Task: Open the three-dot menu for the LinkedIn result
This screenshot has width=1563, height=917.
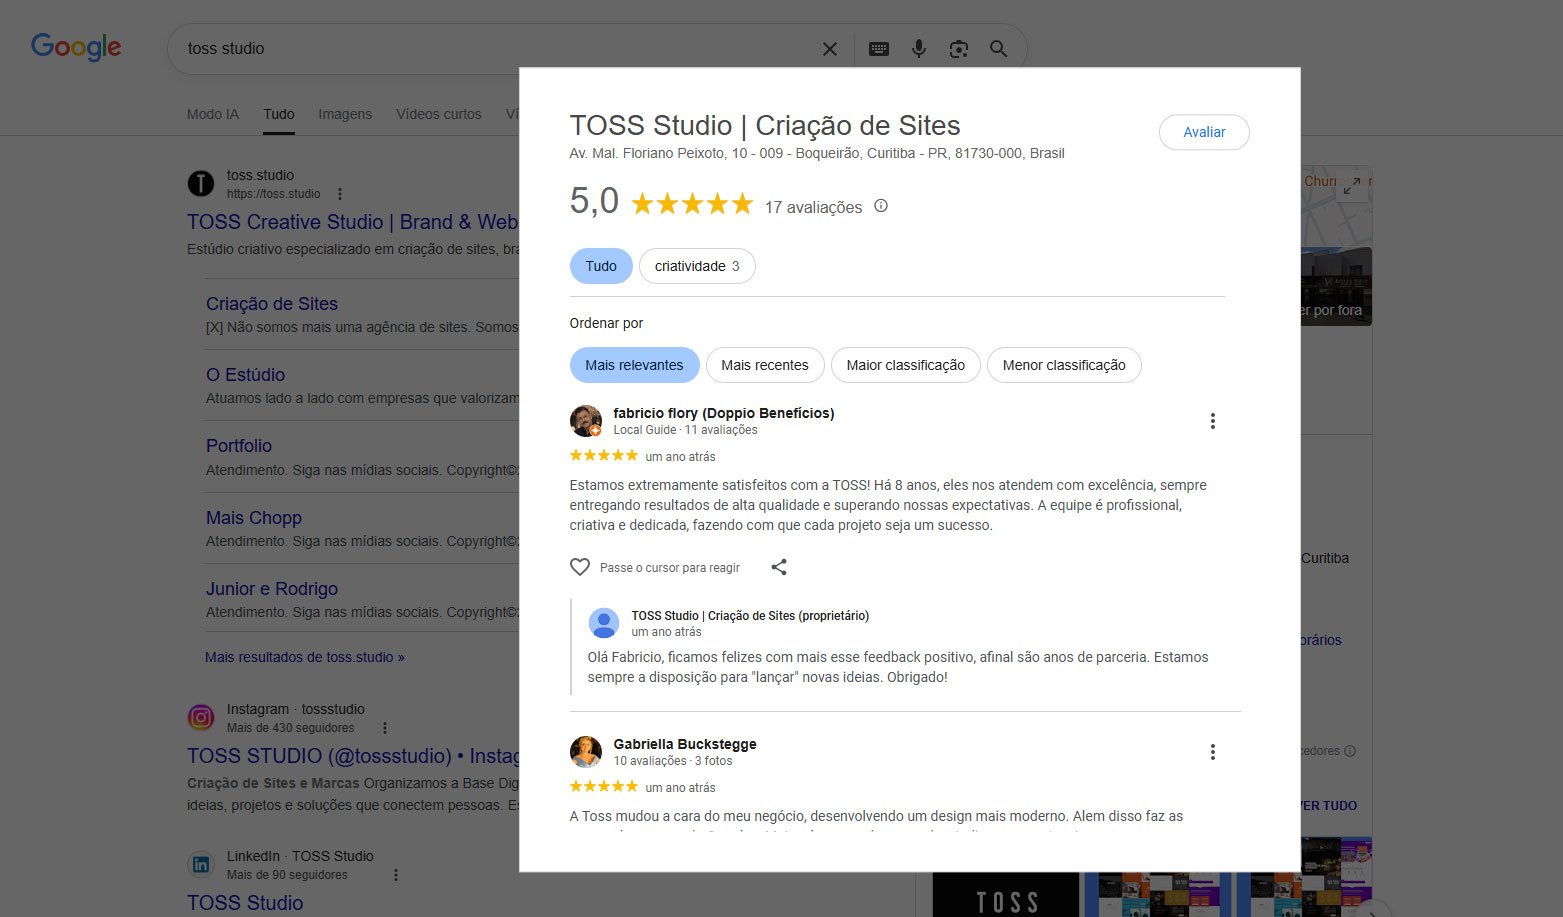Action: pyautogui.click(x=396, y=875)
